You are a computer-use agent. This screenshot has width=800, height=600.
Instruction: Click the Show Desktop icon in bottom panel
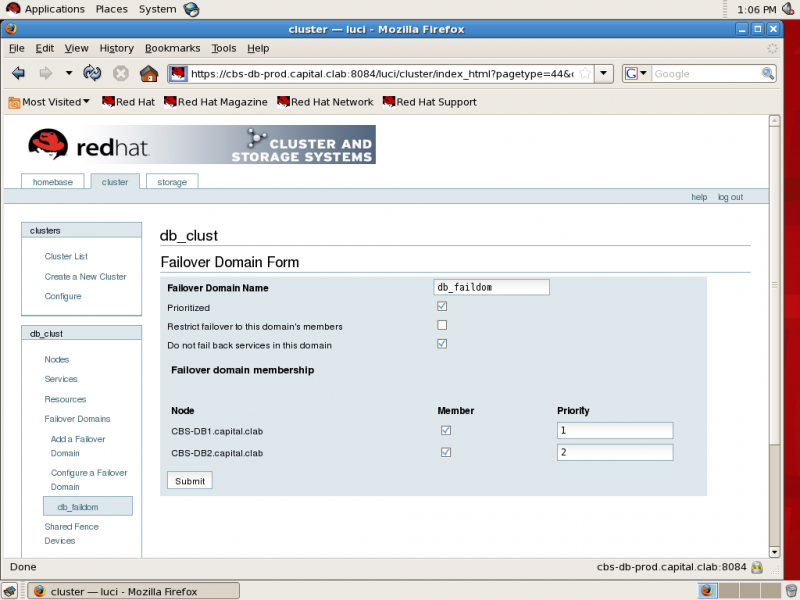pos(9,591)
